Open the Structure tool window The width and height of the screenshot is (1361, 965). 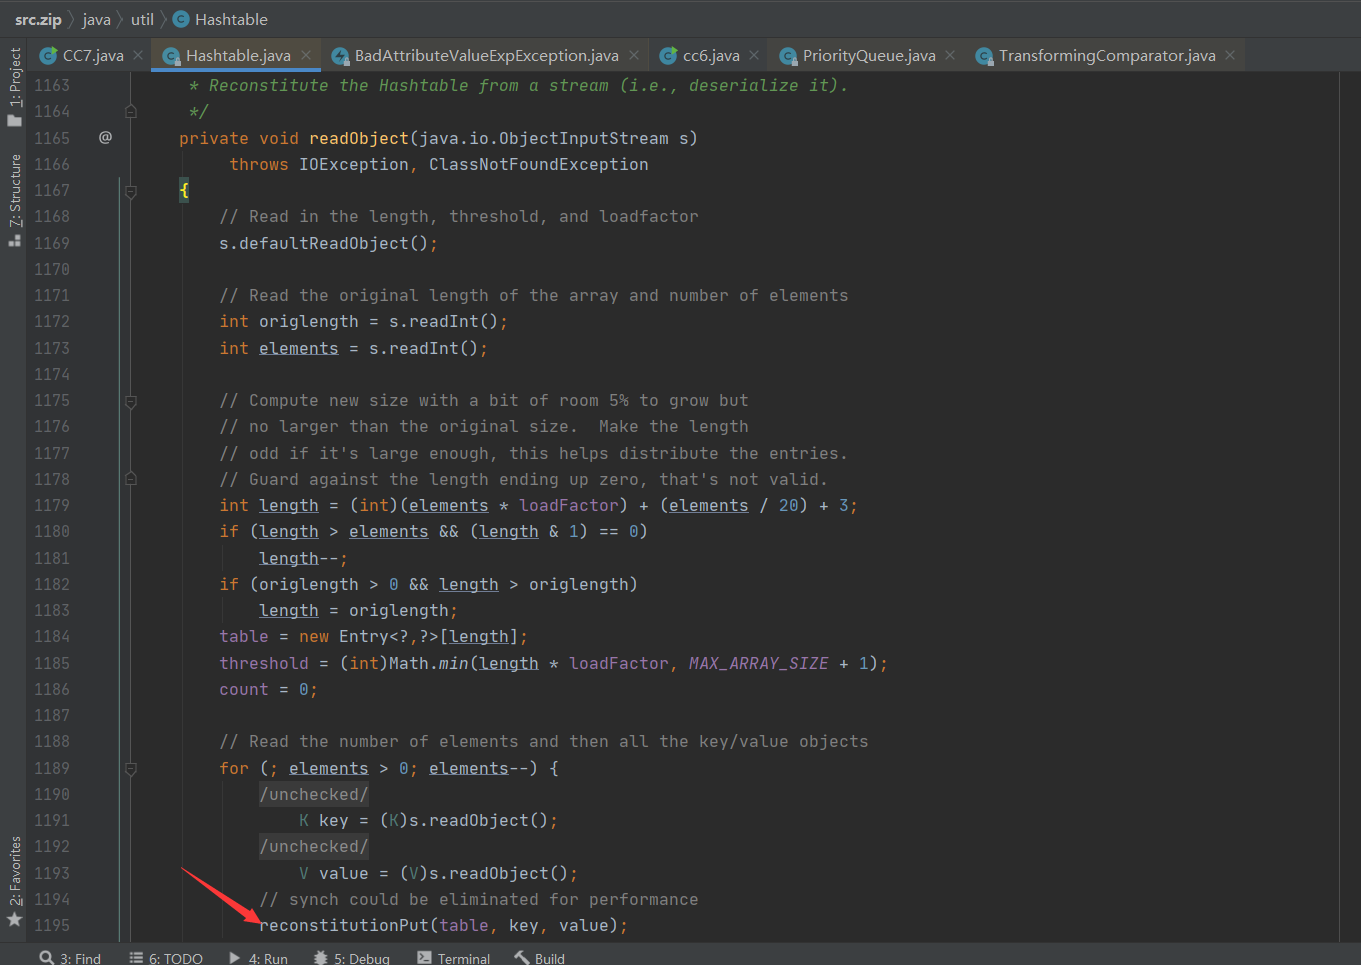[x=15, y=189]
